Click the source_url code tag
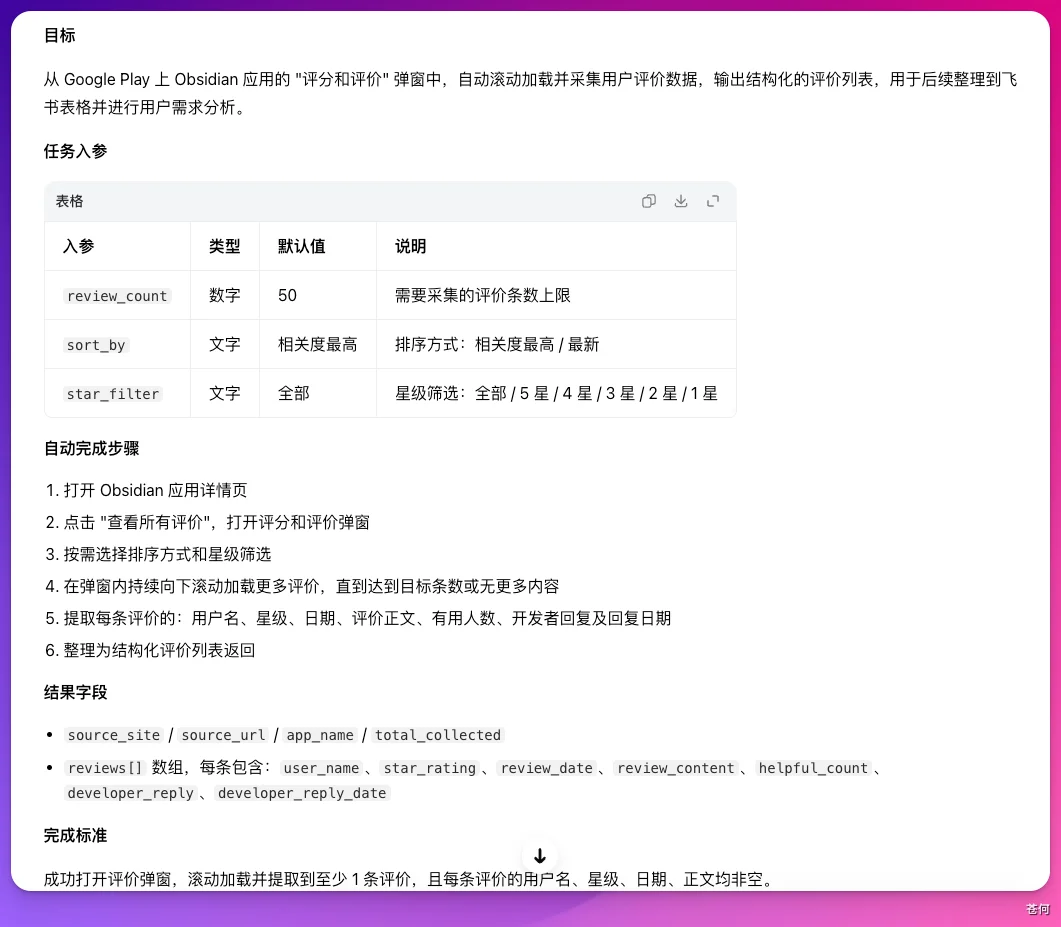 (224, 735)
